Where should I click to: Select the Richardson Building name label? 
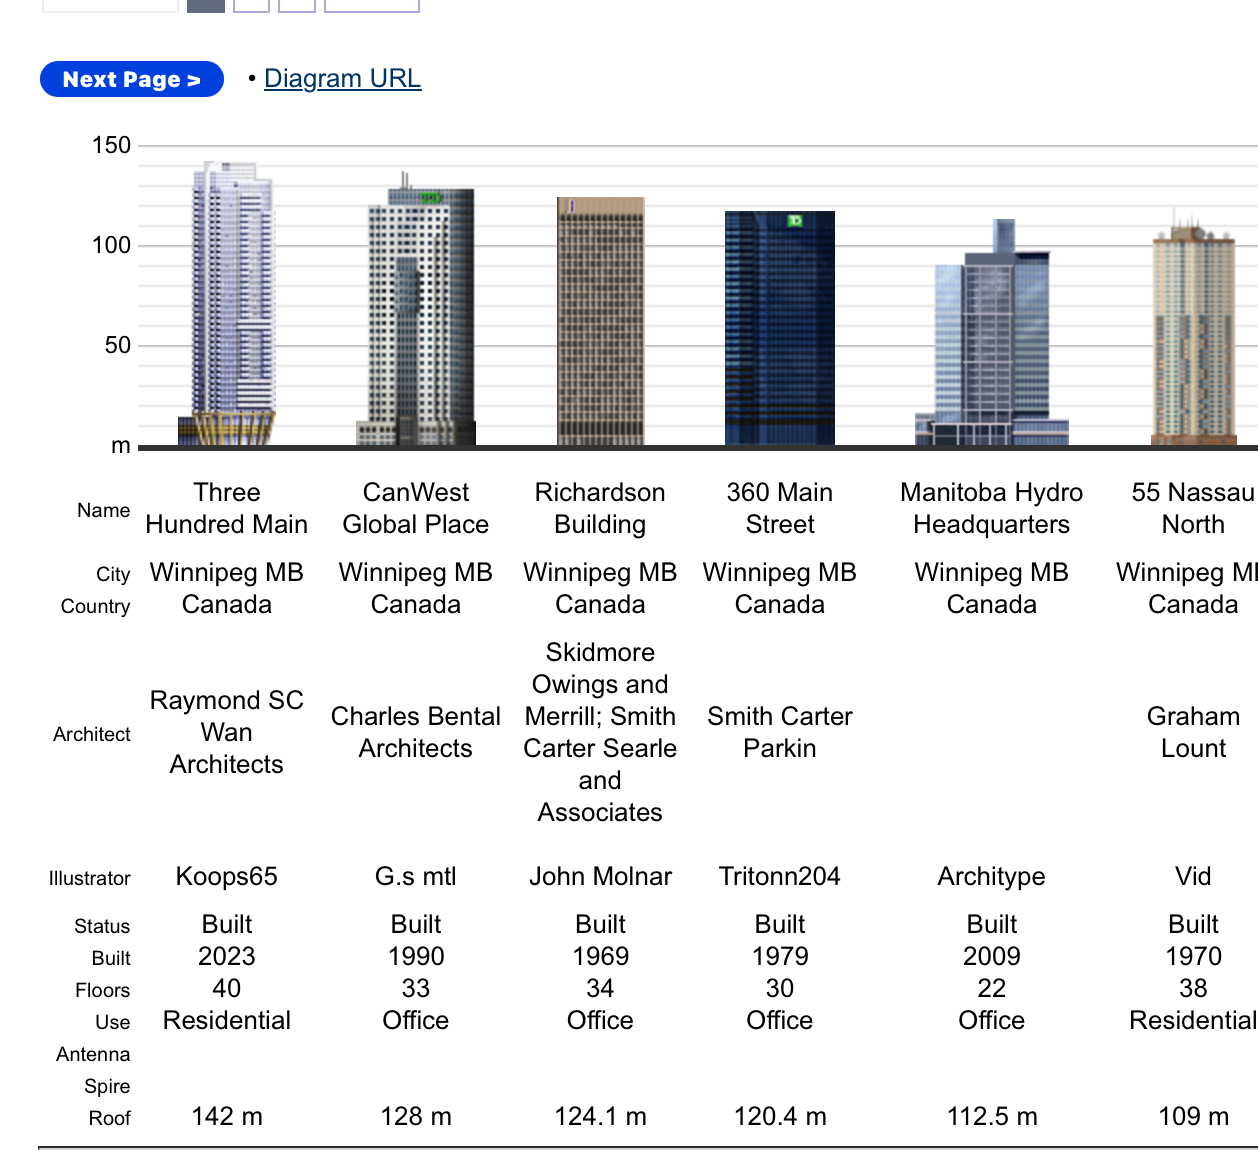coord(600,508)
